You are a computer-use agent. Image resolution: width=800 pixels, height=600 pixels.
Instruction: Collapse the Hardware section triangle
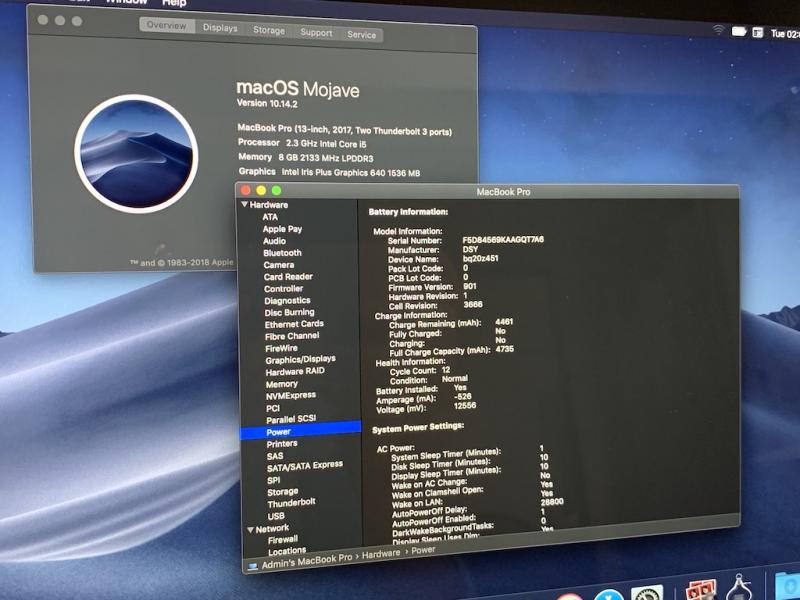pos(244,204)
